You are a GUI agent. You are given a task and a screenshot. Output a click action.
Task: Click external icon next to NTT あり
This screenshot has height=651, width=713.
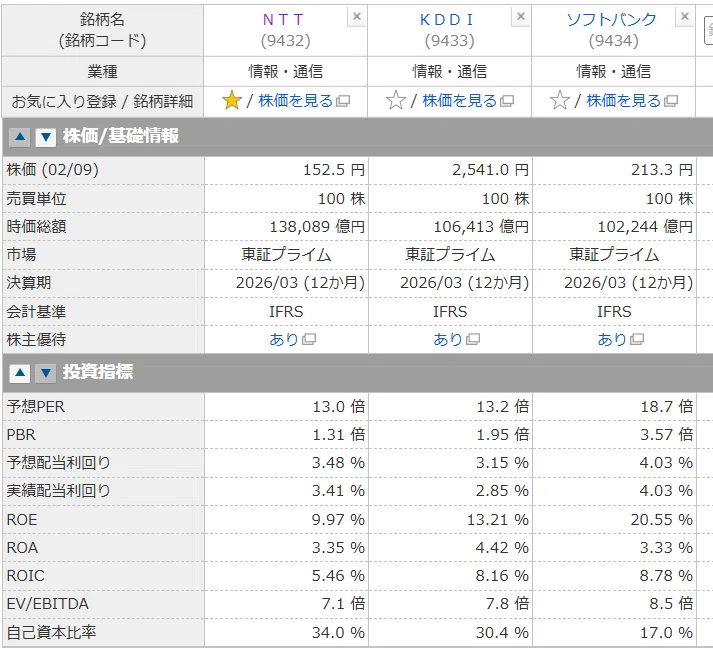click(x=309, y=339)
